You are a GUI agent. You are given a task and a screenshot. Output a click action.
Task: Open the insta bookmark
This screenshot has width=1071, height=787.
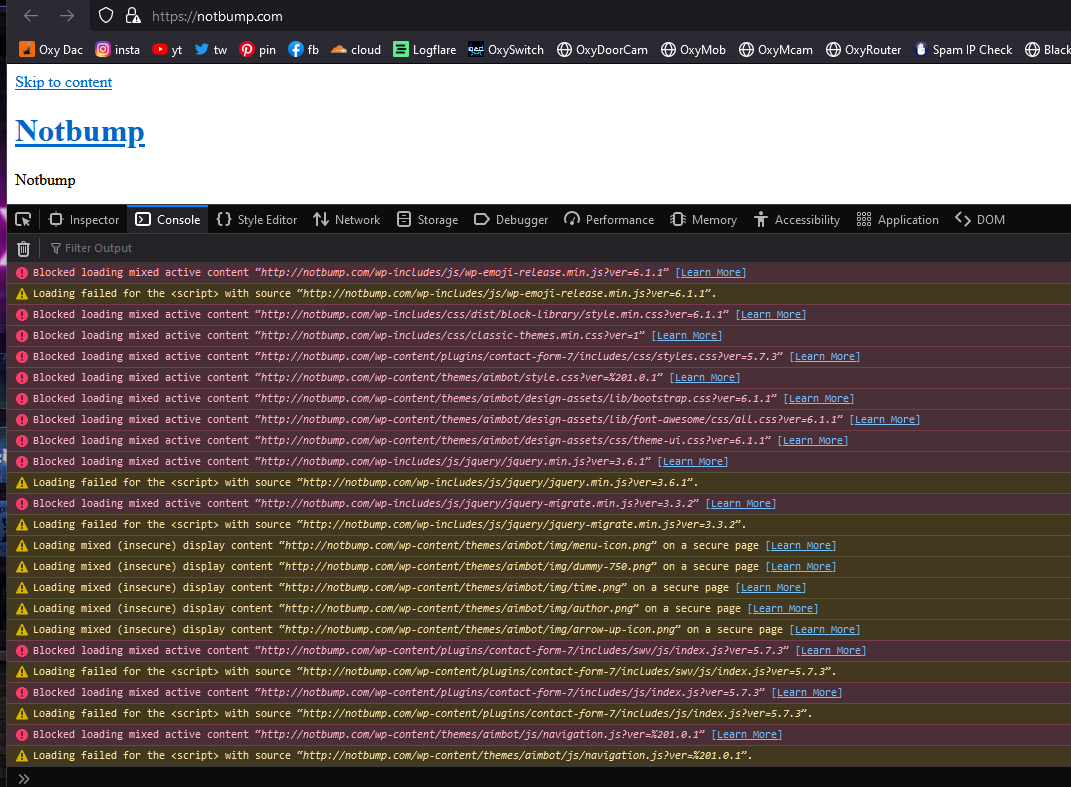[117, 49]
